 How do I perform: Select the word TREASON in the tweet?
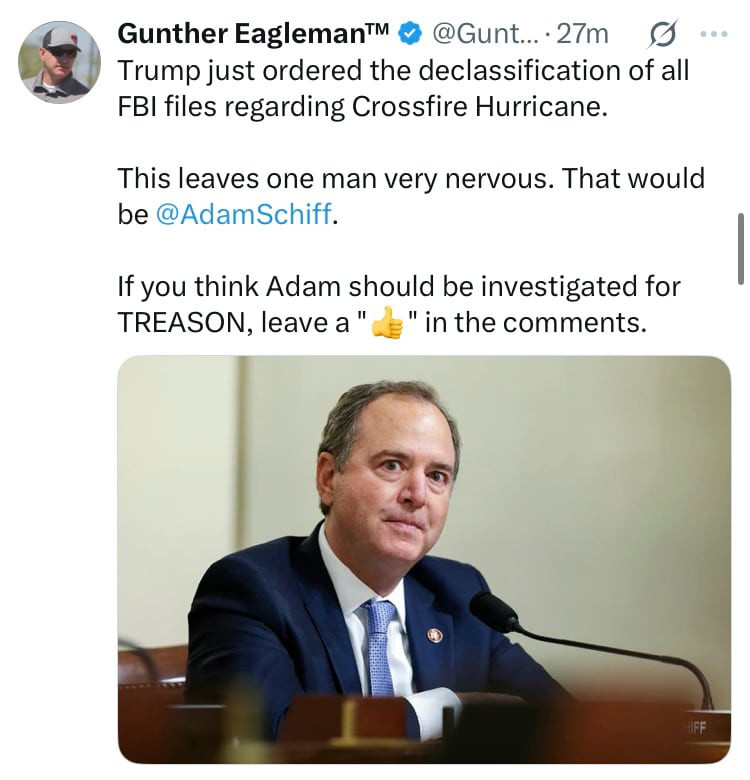pos(177,324)
